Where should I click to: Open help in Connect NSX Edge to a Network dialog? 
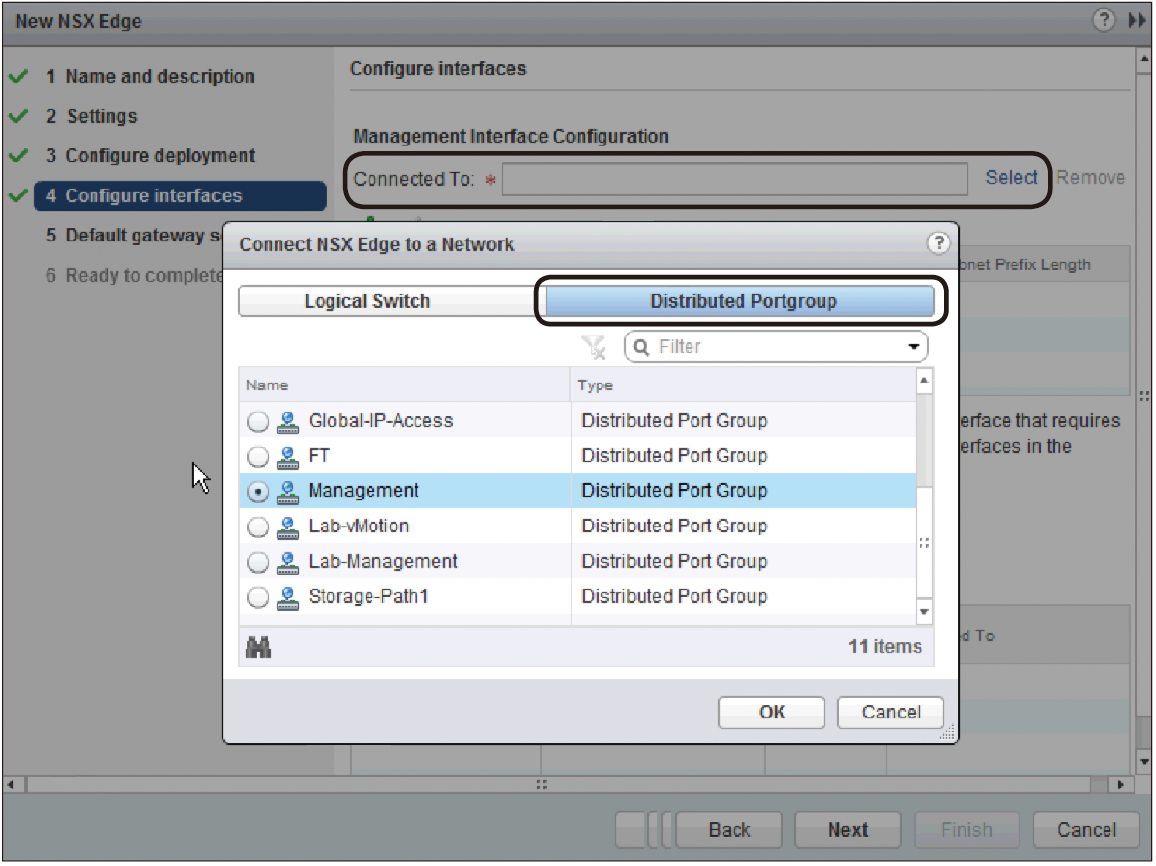(938, 242)
